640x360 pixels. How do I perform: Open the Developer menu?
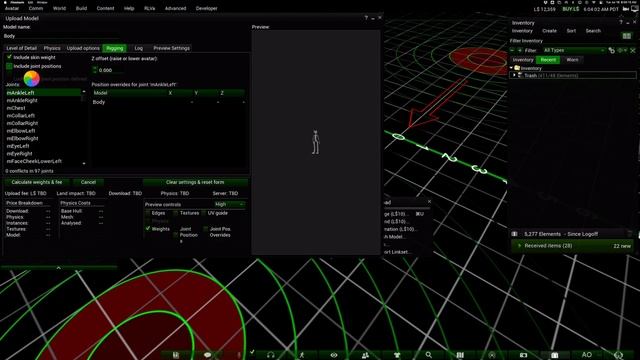tap(207, 8)
